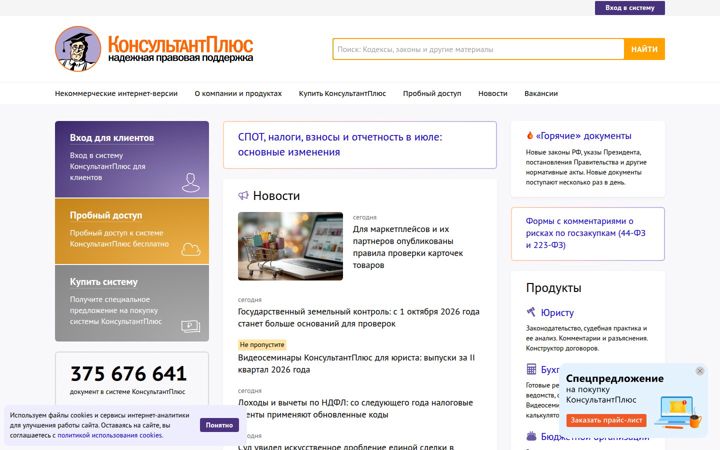
Task: Open Государственный земельный контроль news article
Action: click(359, 318)
